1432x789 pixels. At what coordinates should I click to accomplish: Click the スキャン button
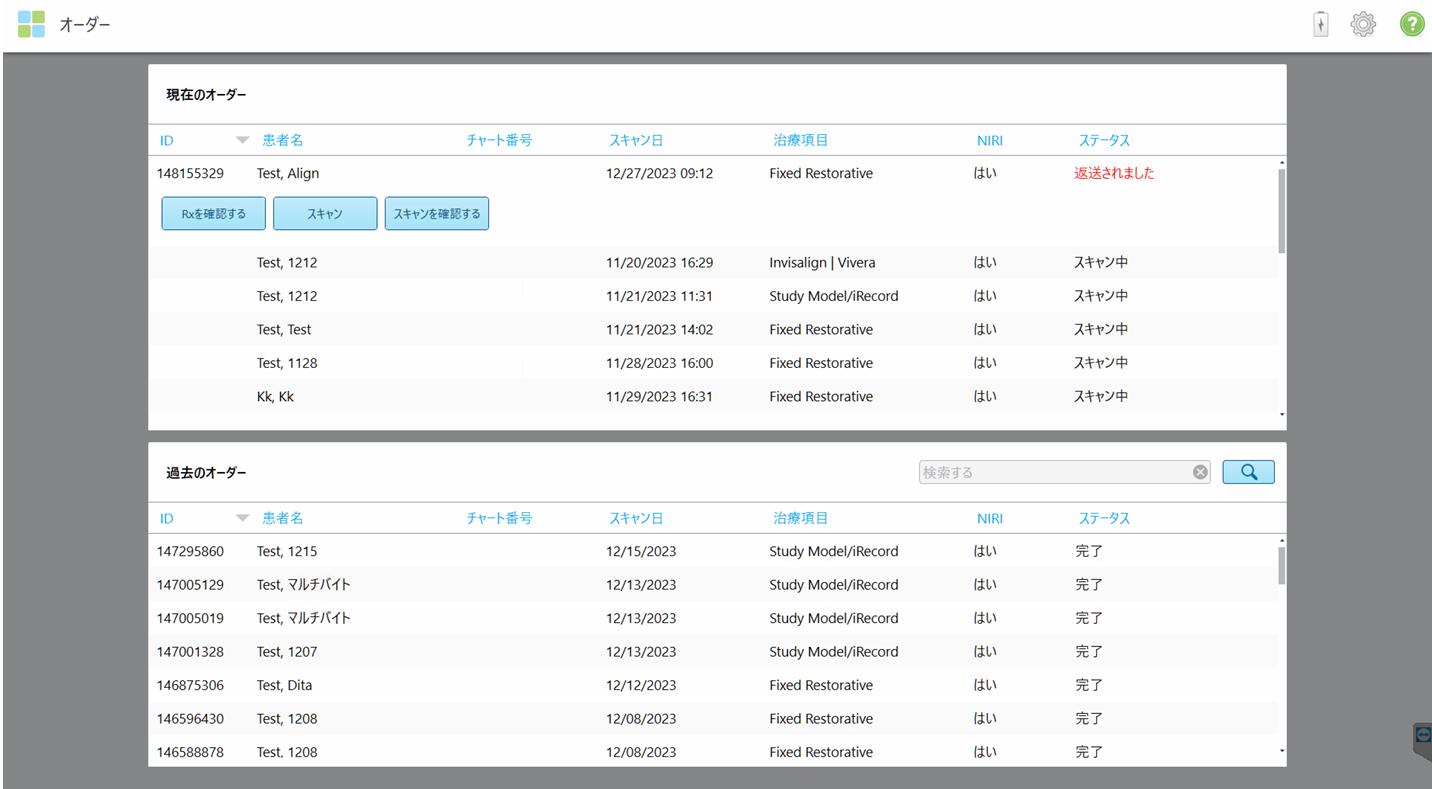[325, 213]
